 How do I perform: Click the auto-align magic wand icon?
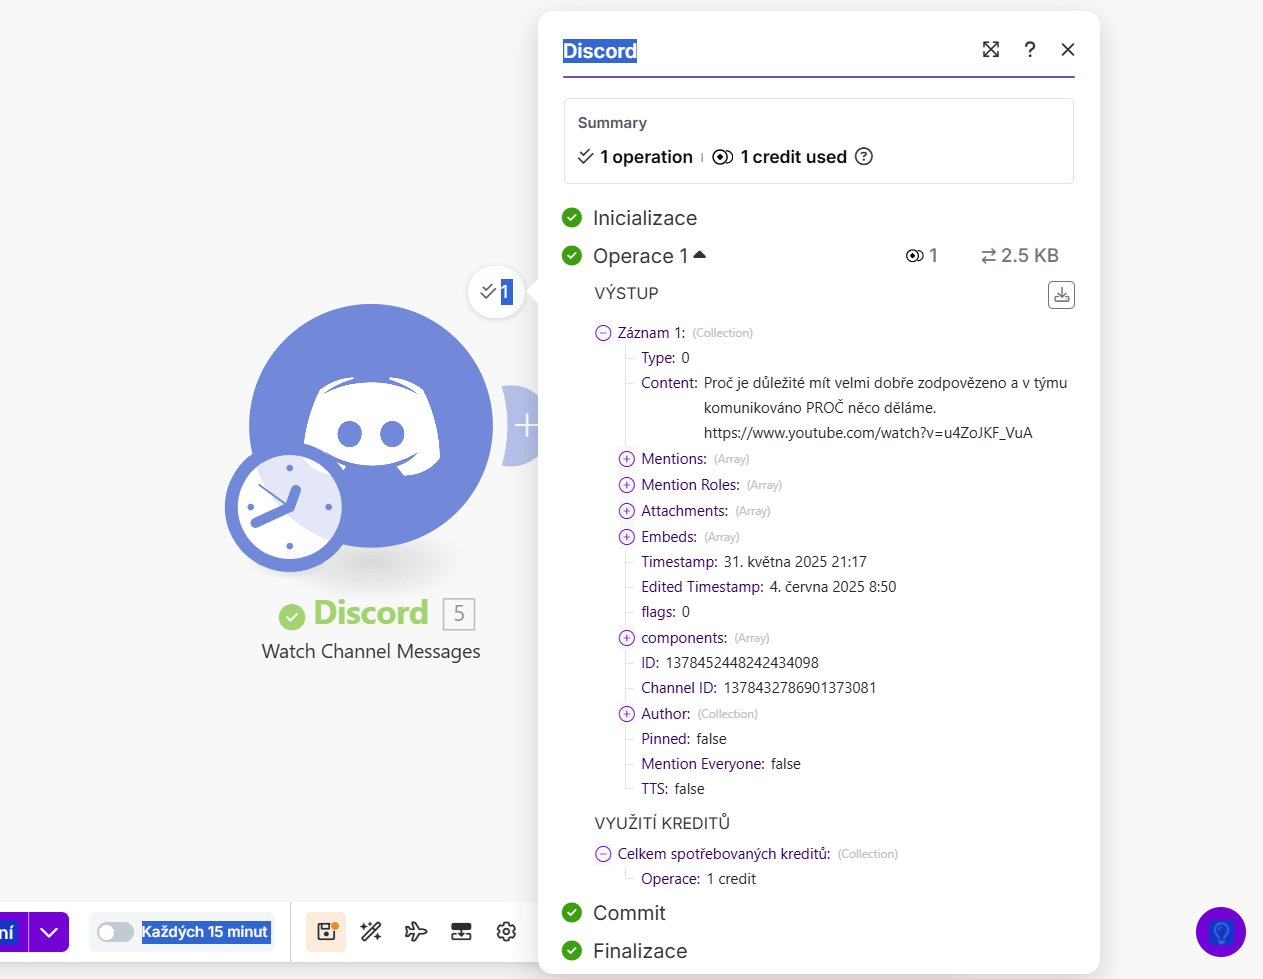(x=371, y=932)
